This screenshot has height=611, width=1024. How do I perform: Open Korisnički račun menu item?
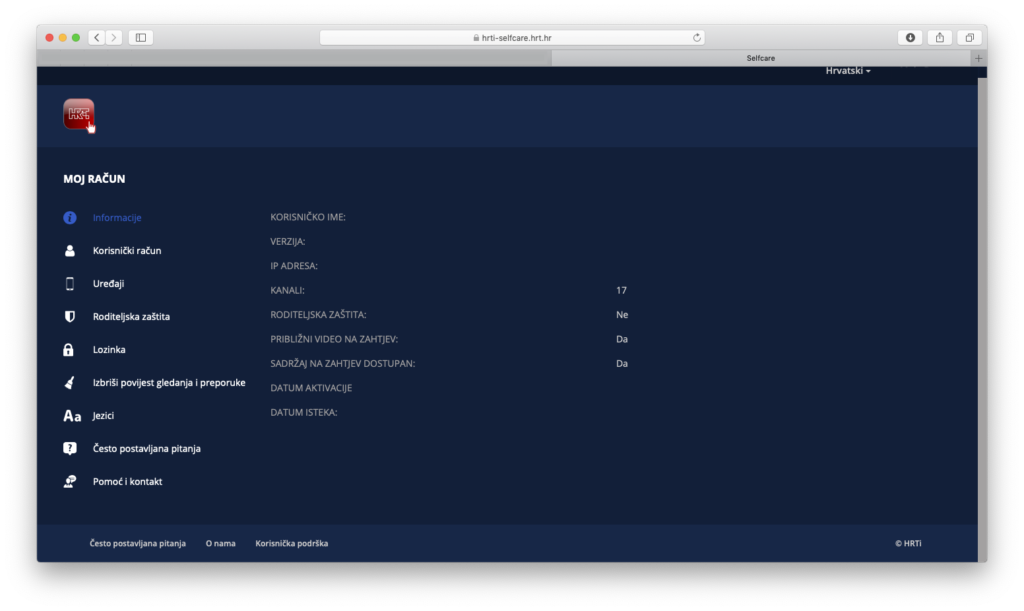click(x=127, y=251)
